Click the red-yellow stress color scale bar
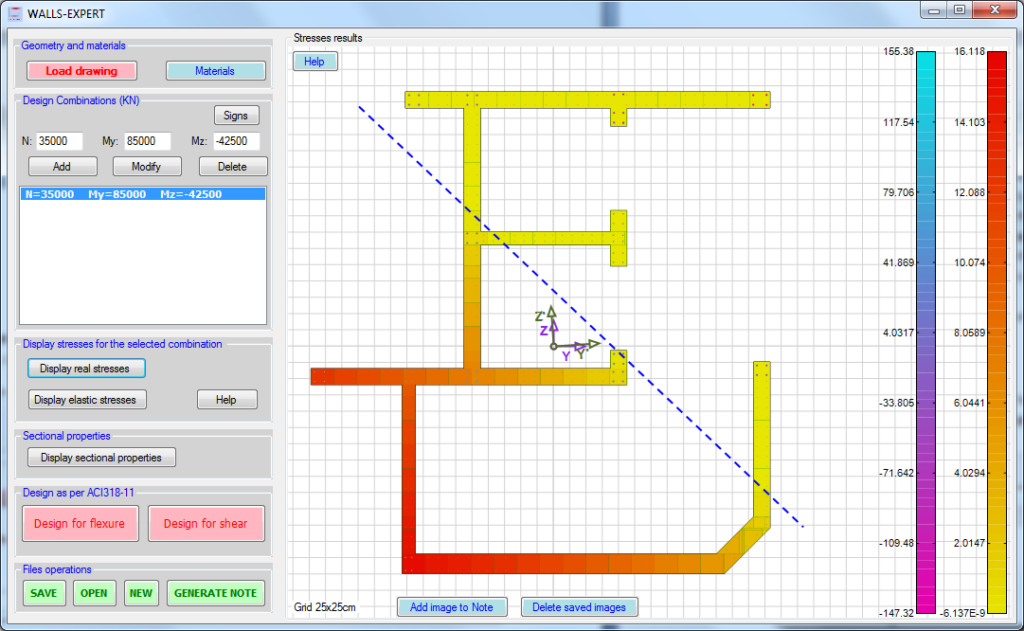 point(997,332)
